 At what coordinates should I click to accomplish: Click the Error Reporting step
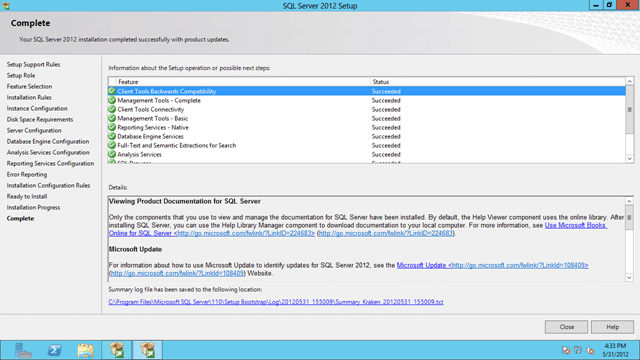pyautogui.click(x=27, y=175)
